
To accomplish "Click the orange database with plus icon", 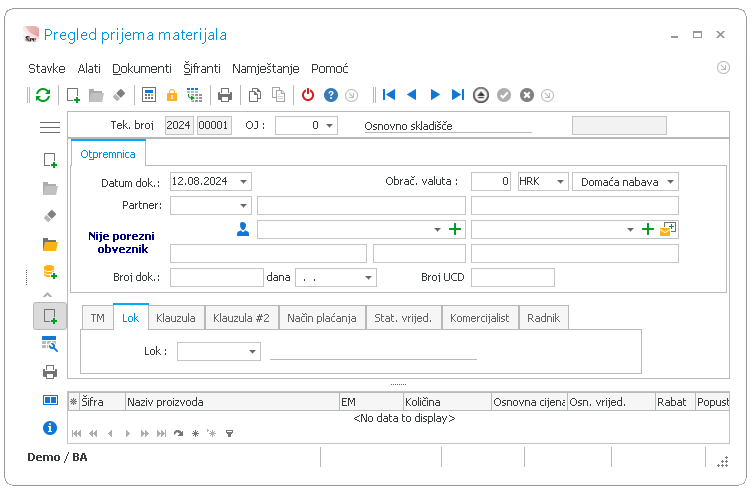I will pos(50,272).
